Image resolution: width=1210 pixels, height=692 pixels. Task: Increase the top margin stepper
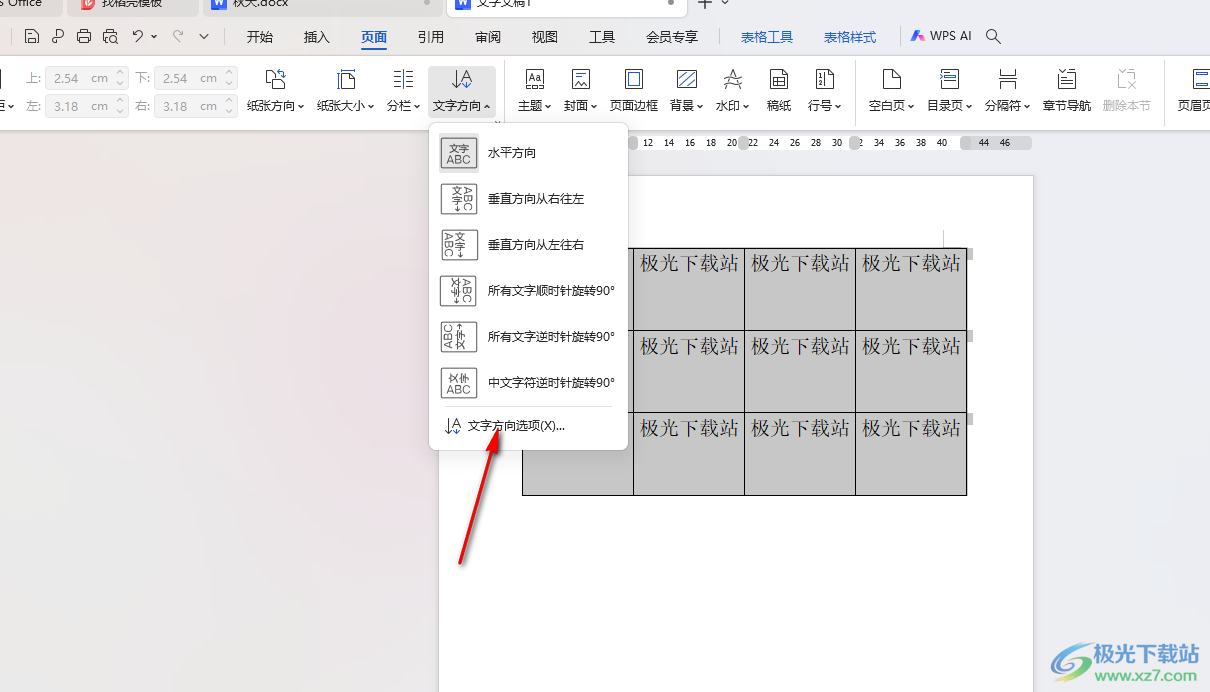(x=120, y=73)
